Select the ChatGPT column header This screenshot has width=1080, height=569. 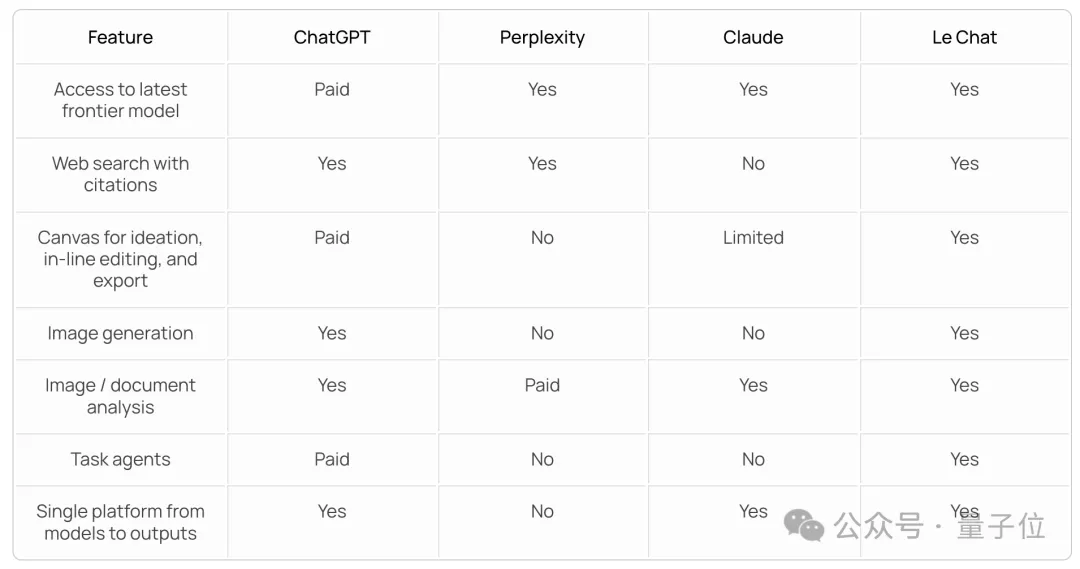coord(332,38)
